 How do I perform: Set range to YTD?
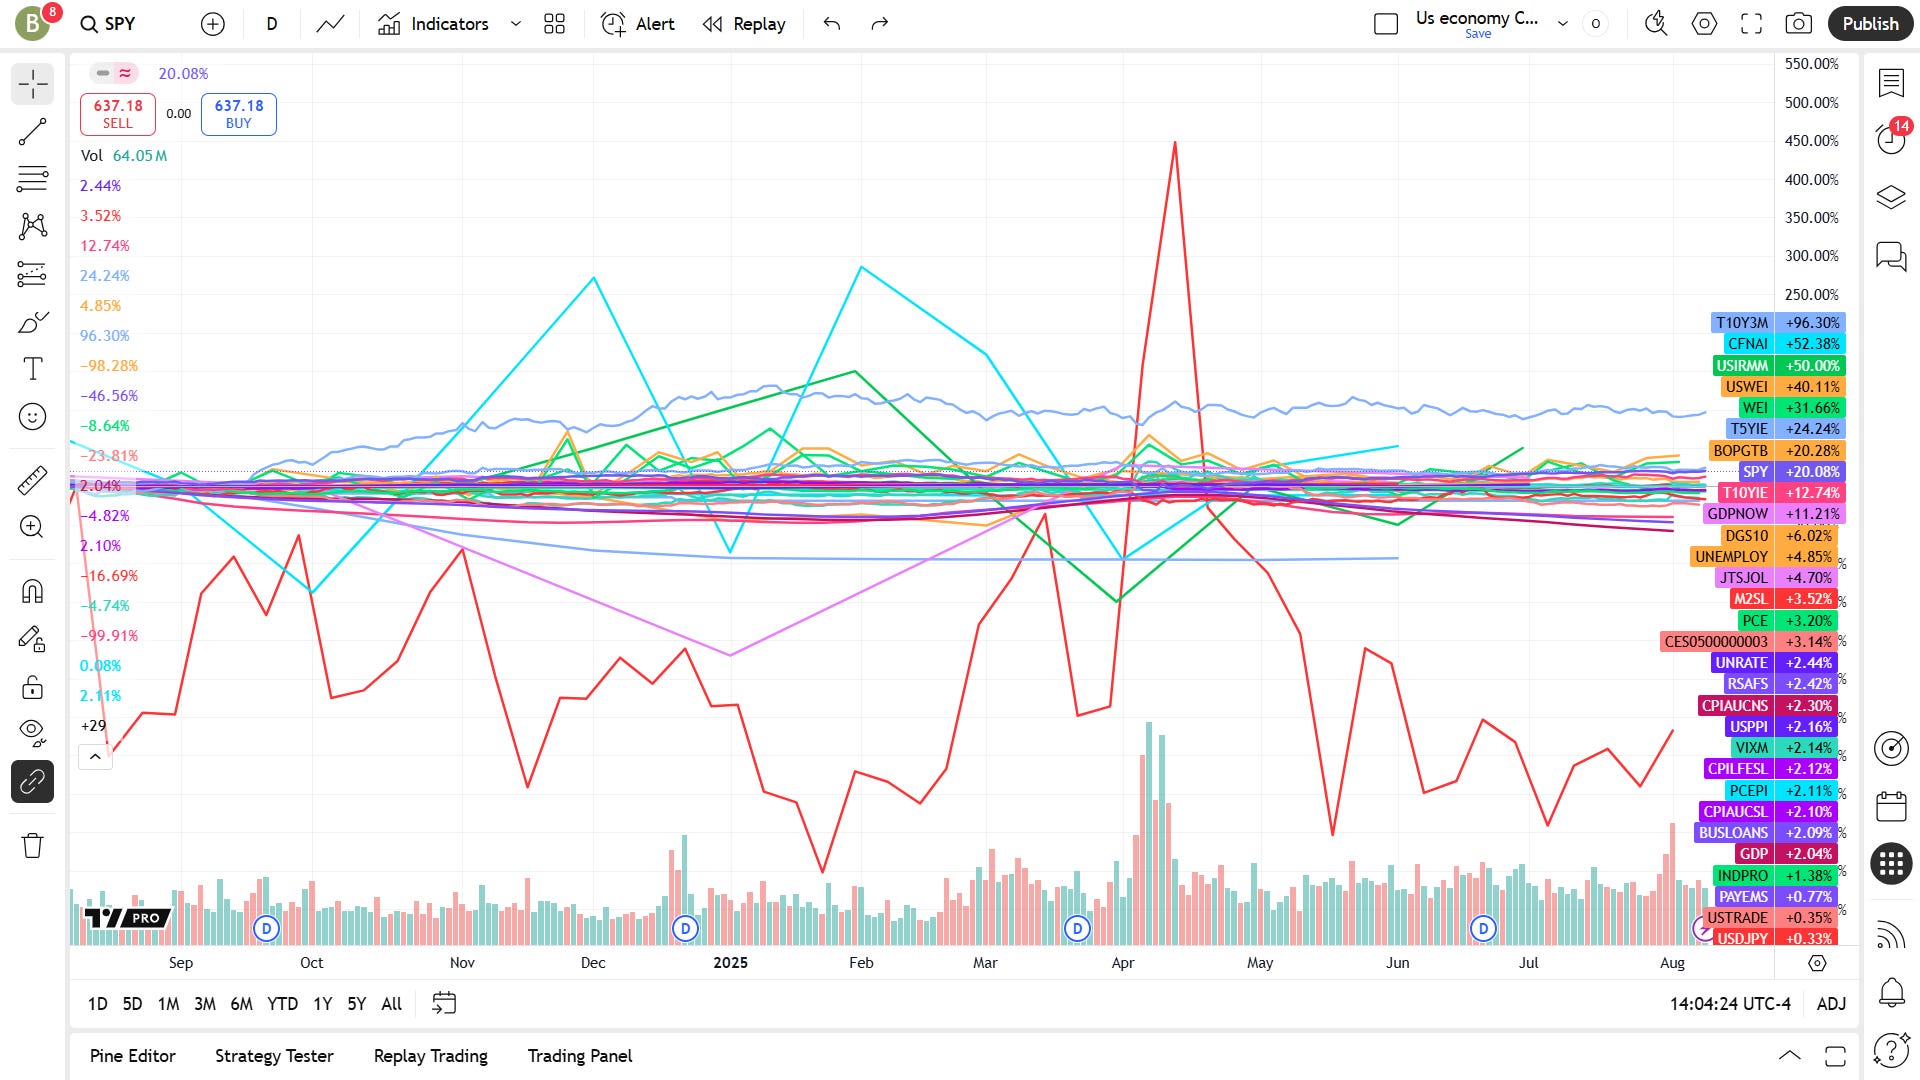click(282, 1003)
